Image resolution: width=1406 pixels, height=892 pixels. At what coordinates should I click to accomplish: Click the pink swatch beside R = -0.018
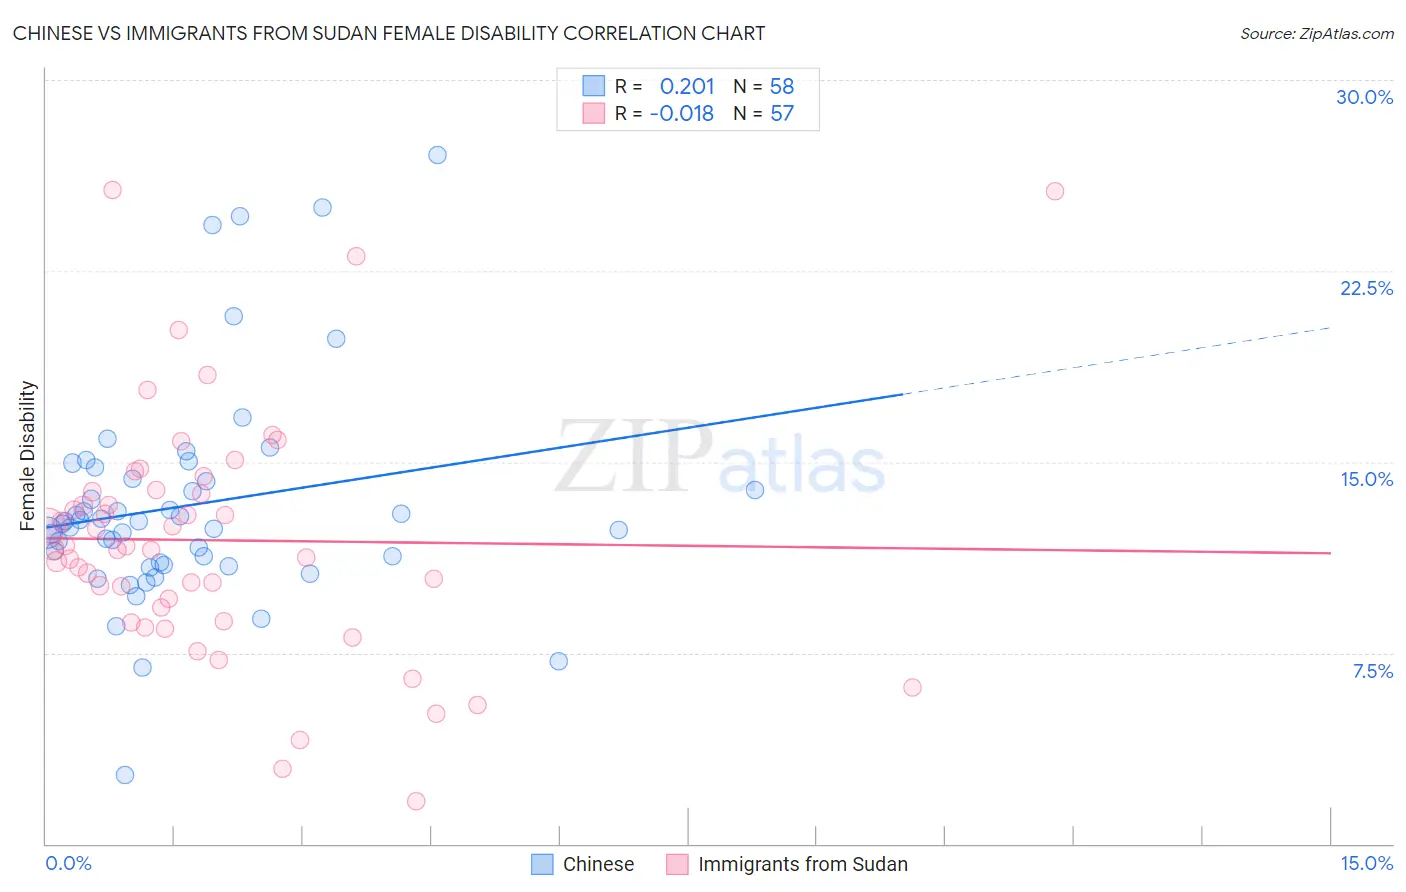pos(594,113)
